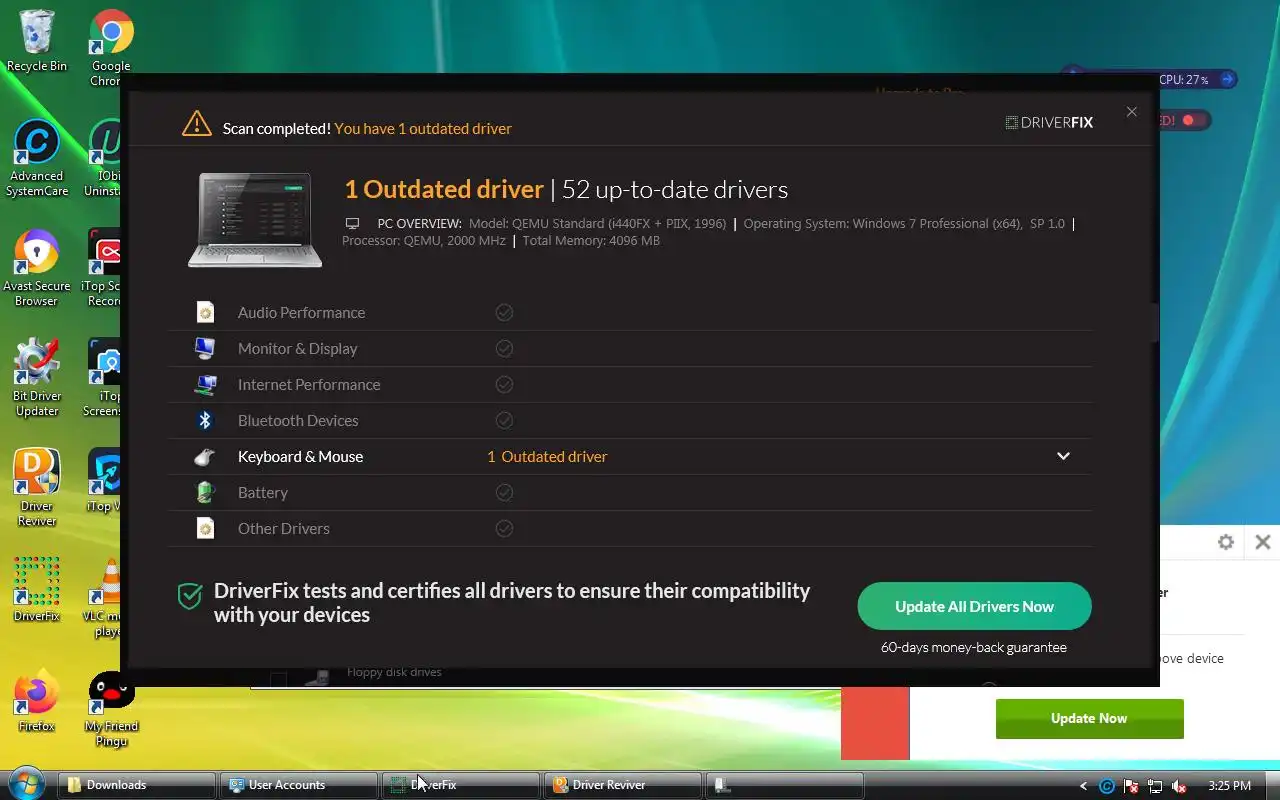Click 'You have 1 outdated driver' text
This screenshot has width=1280, height=800.
tap(423, 128)
